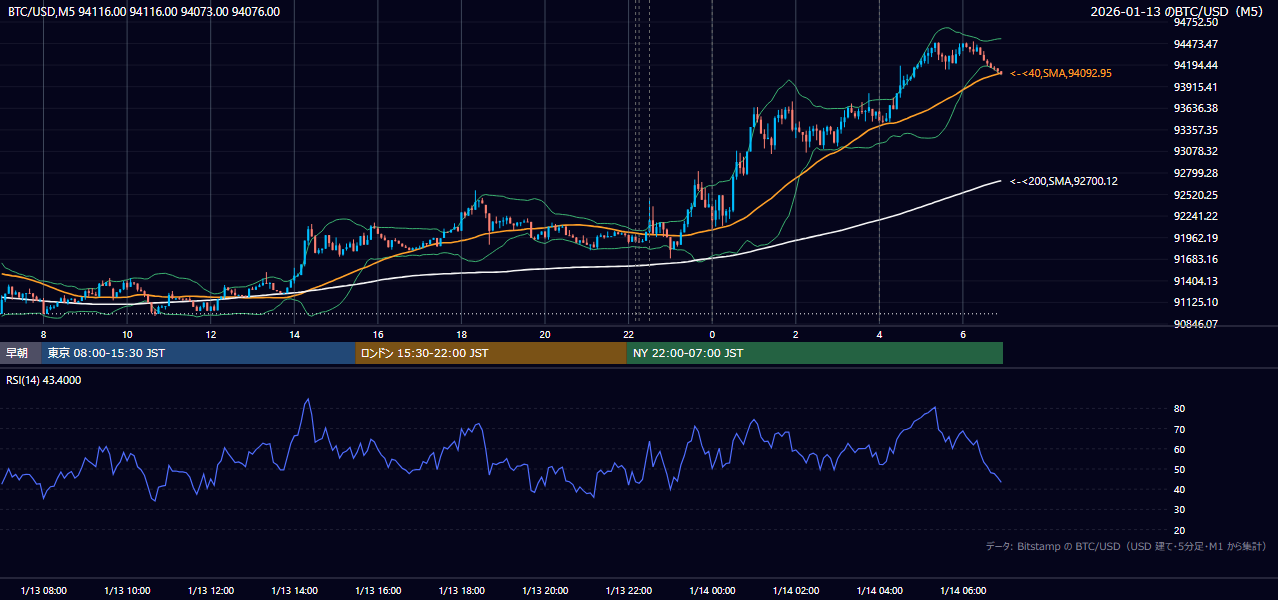
Task: Click the RSI axis level 40
Action: [1179, 489]
